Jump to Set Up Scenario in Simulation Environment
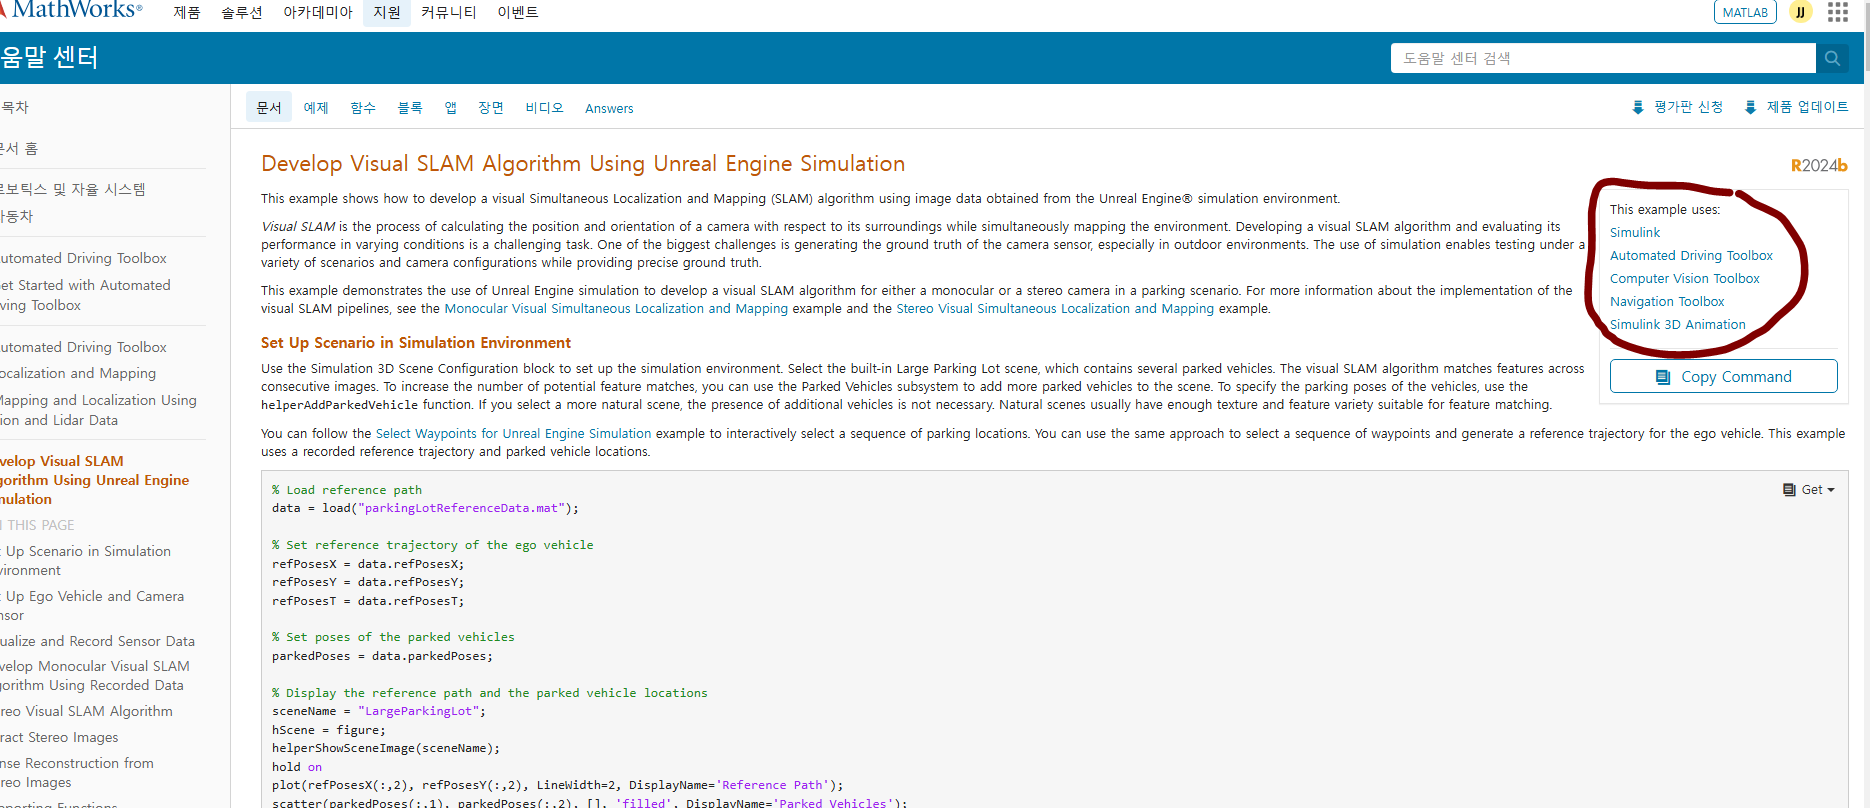This screenshot has width=1870, height=808. click(x=85, y=560)
